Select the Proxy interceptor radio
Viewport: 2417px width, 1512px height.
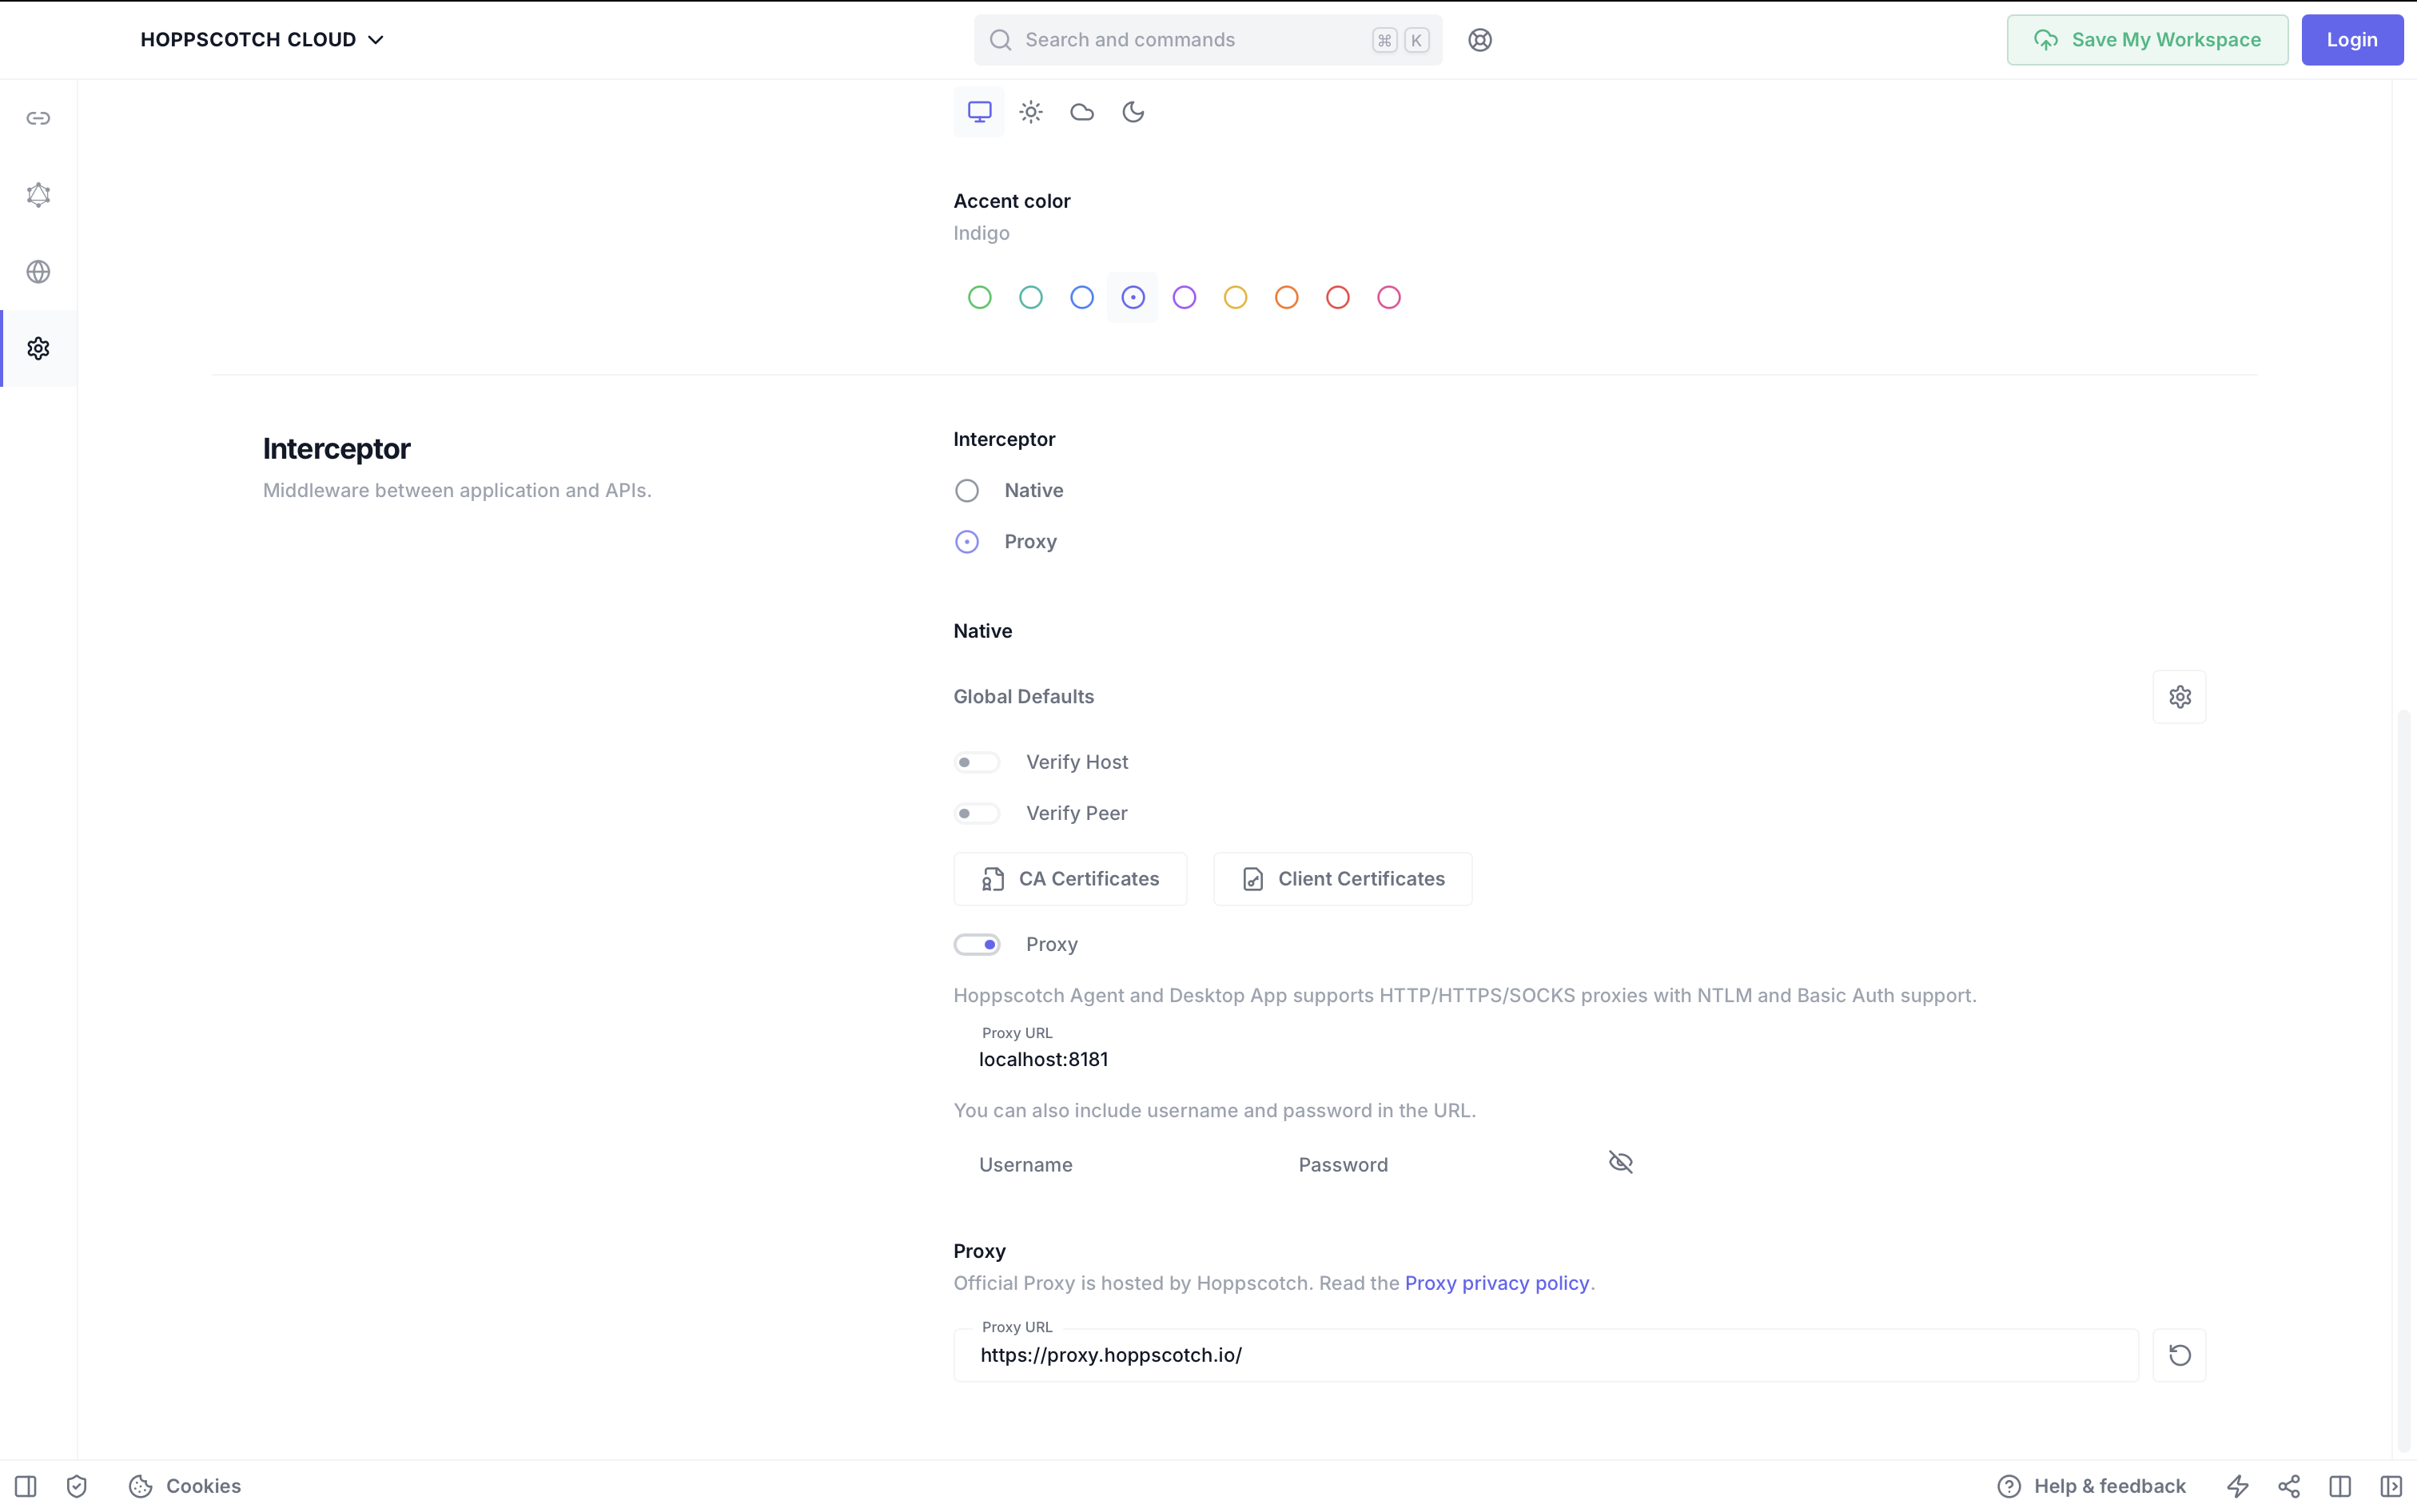967,542
